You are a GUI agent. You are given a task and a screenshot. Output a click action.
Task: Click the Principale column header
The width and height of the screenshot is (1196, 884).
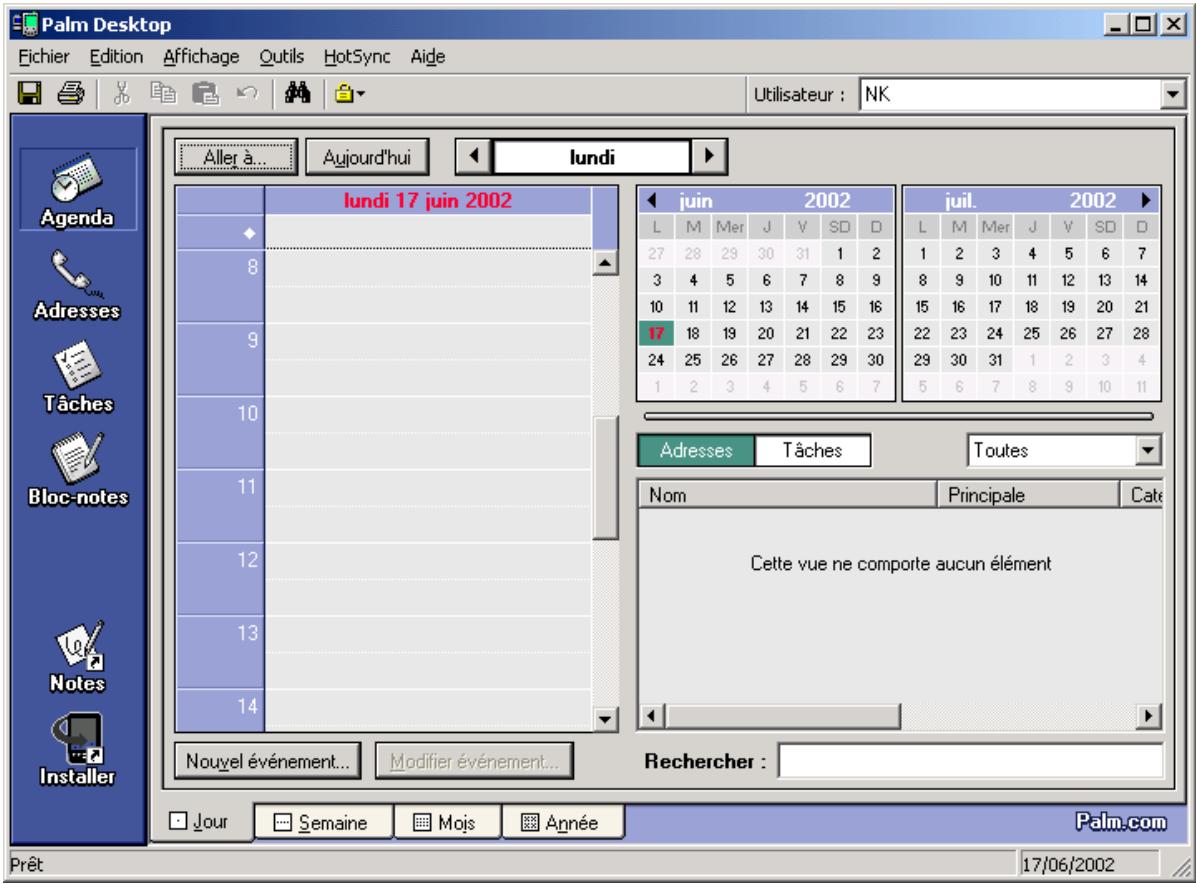1027,495
